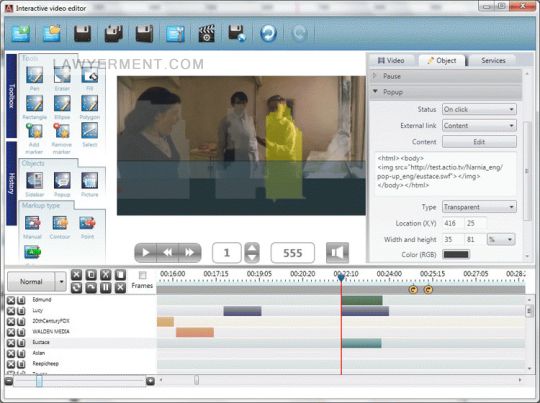Decrease frame number with the down stepper arrow
Screen dimensions: 540x403
coord(252,258)
